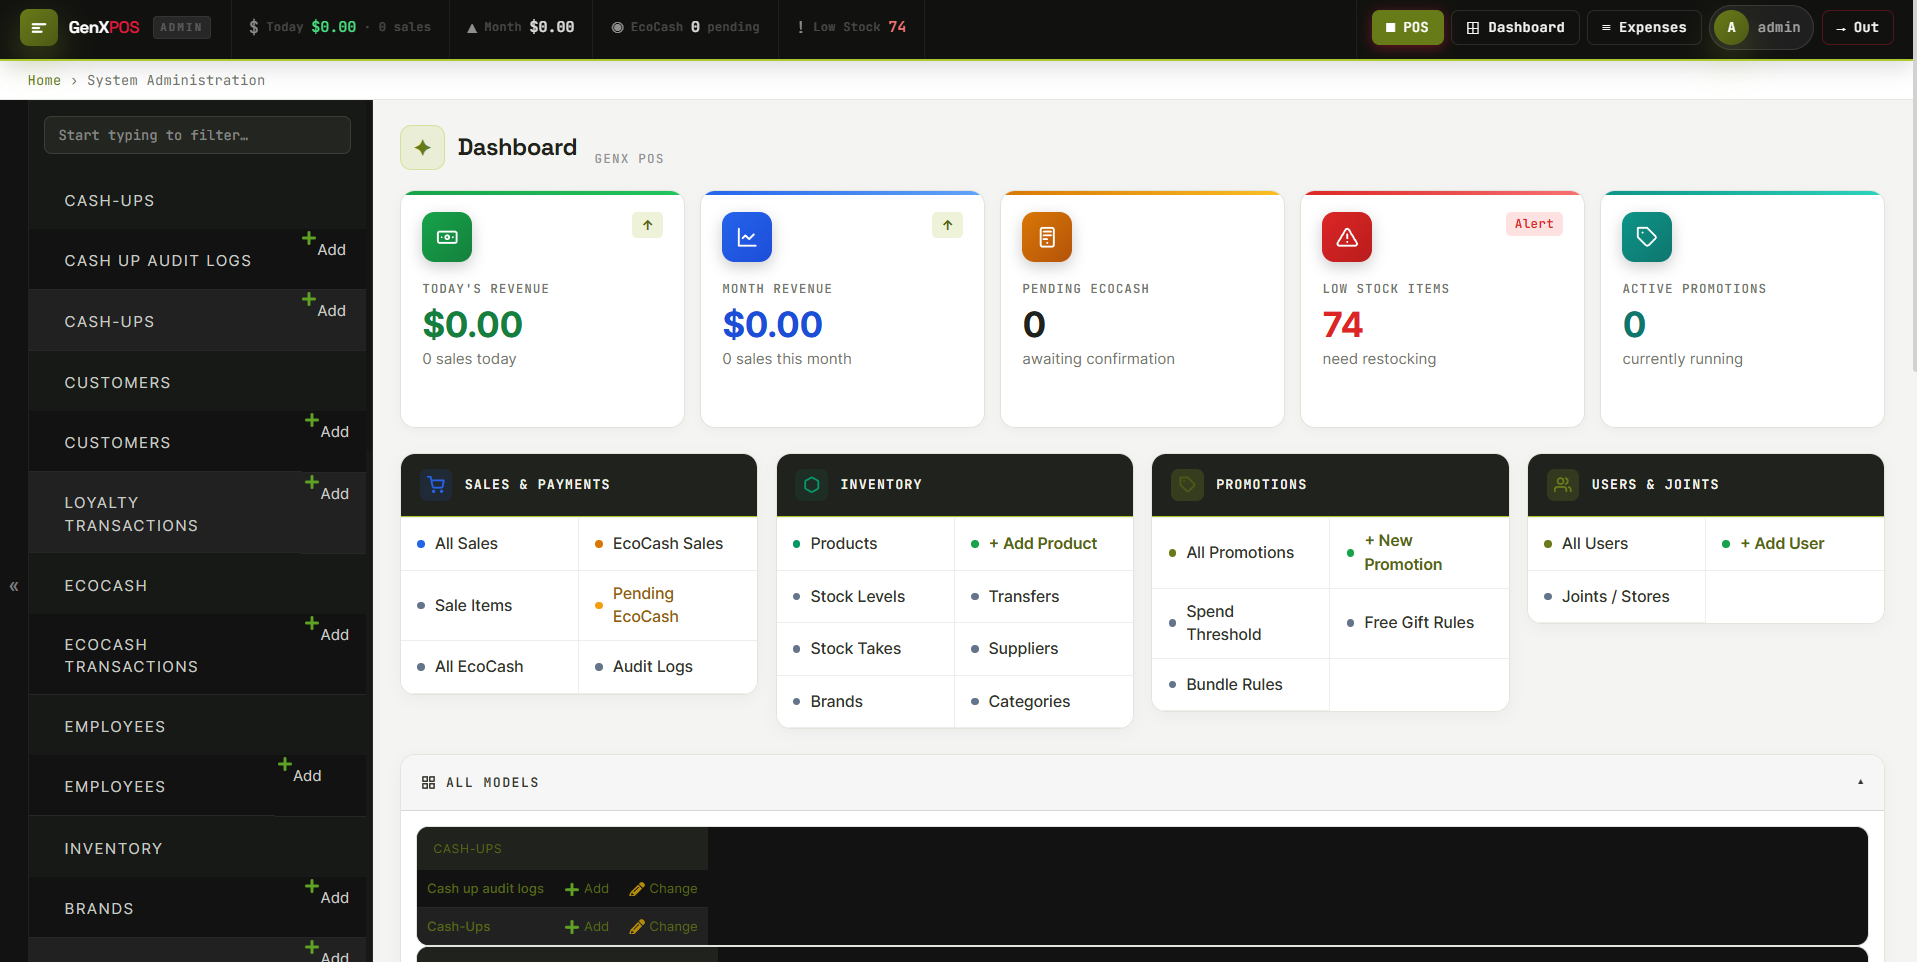Open Brands in sidebar

click(x=99, y=909)
